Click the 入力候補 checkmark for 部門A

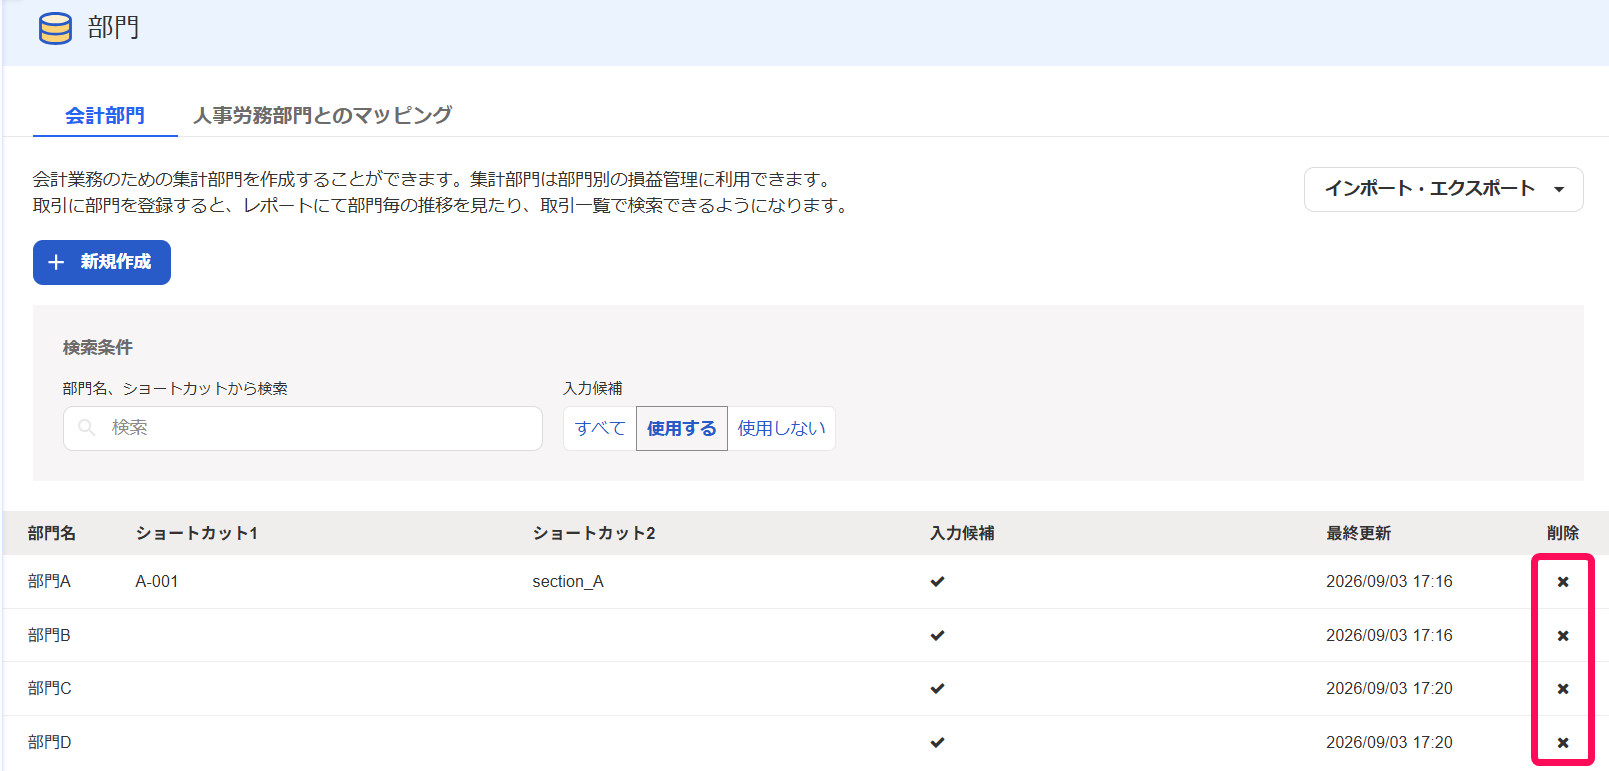click(x=937, y=582)
